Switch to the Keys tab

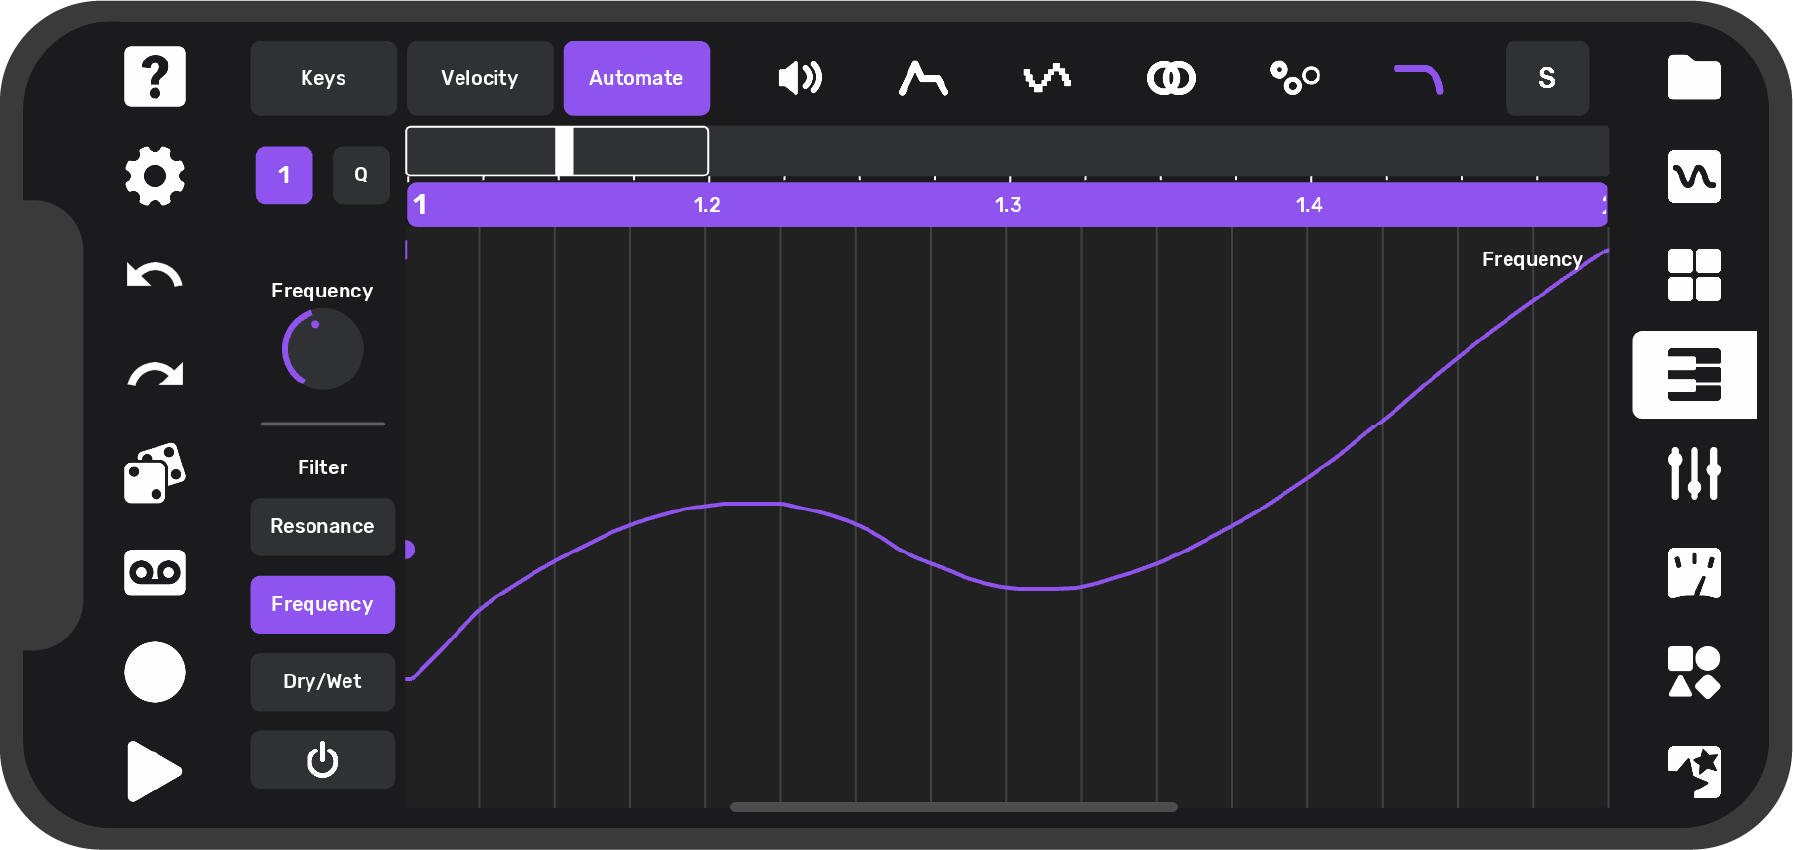click(x=323, y=78)
